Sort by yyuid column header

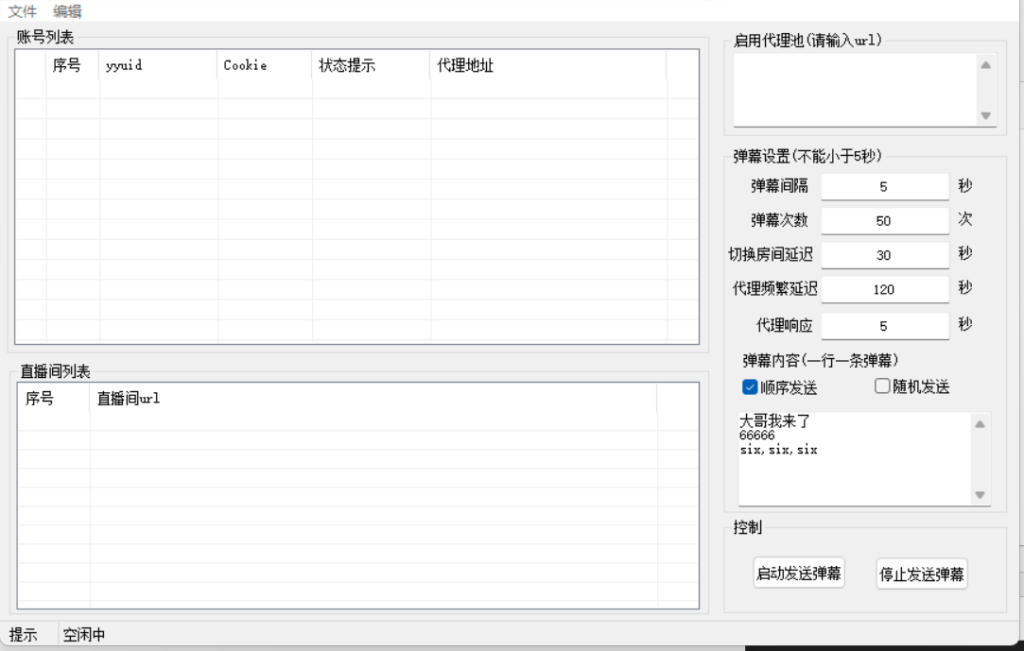point(158,66)
